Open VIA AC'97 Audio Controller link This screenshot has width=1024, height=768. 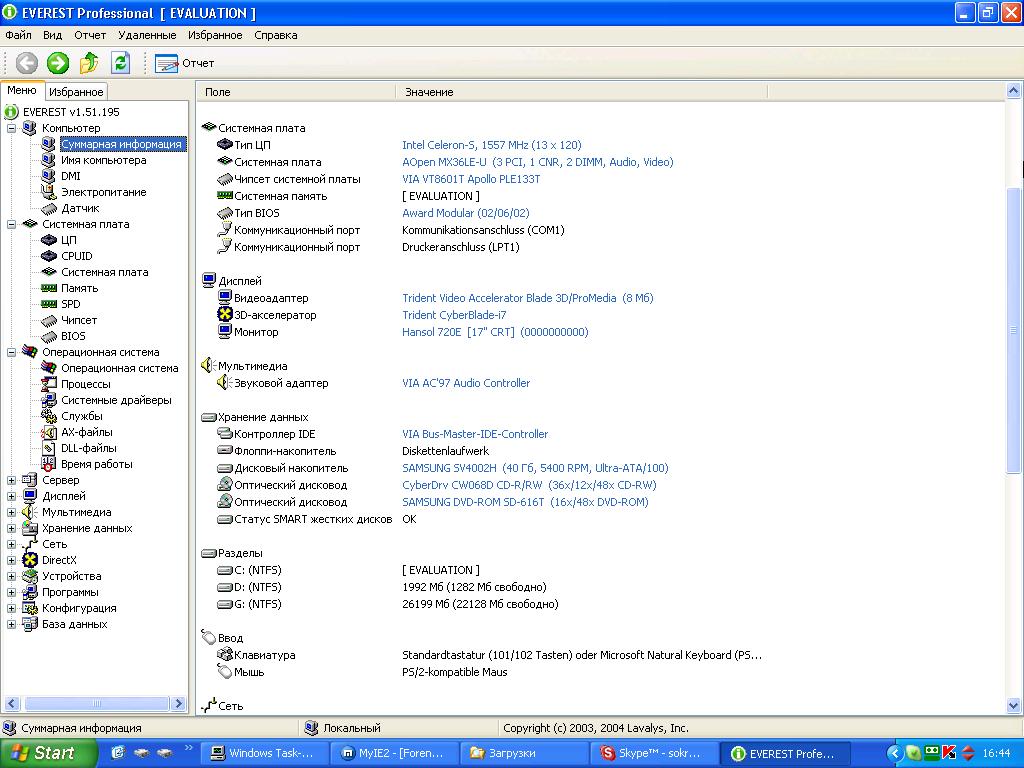pos(466,383)
